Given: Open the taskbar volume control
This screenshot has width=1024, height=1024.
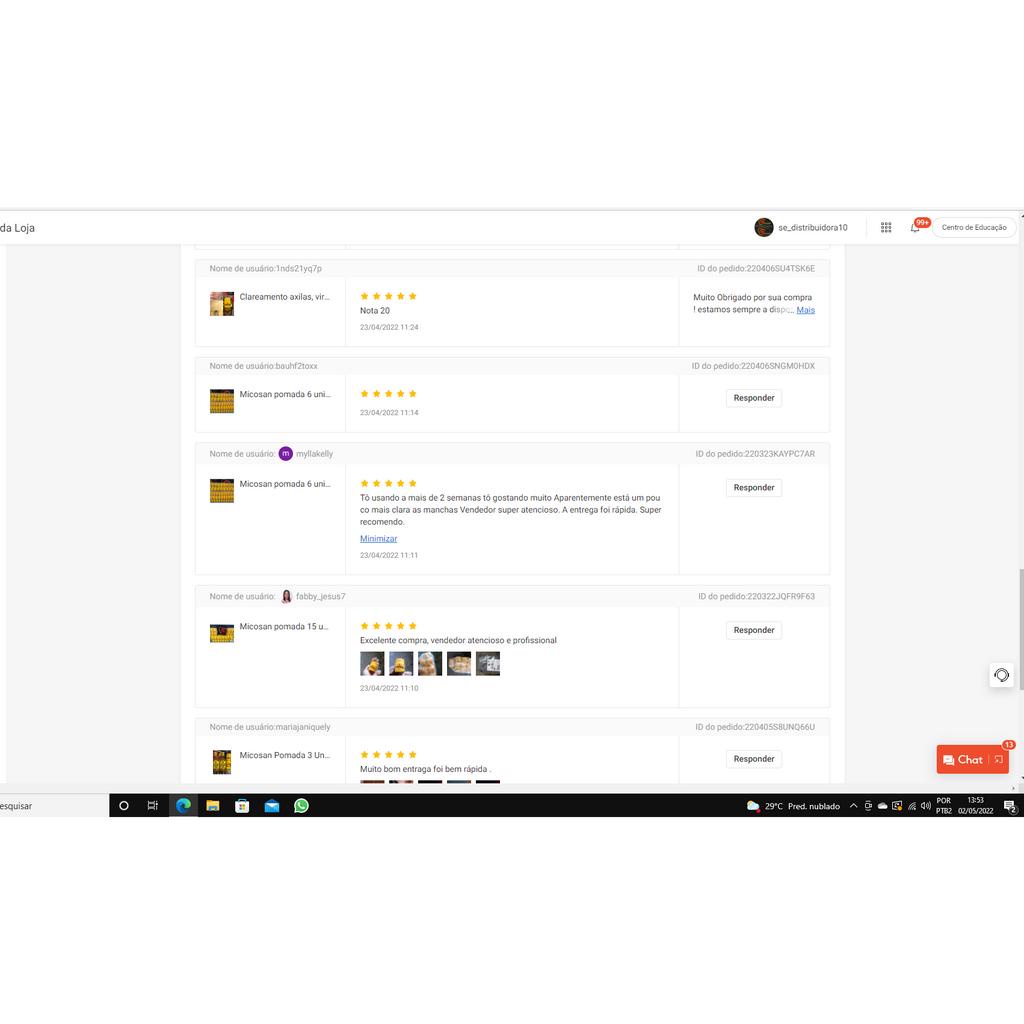Looking at the screenshot, I should click(926, 806).
